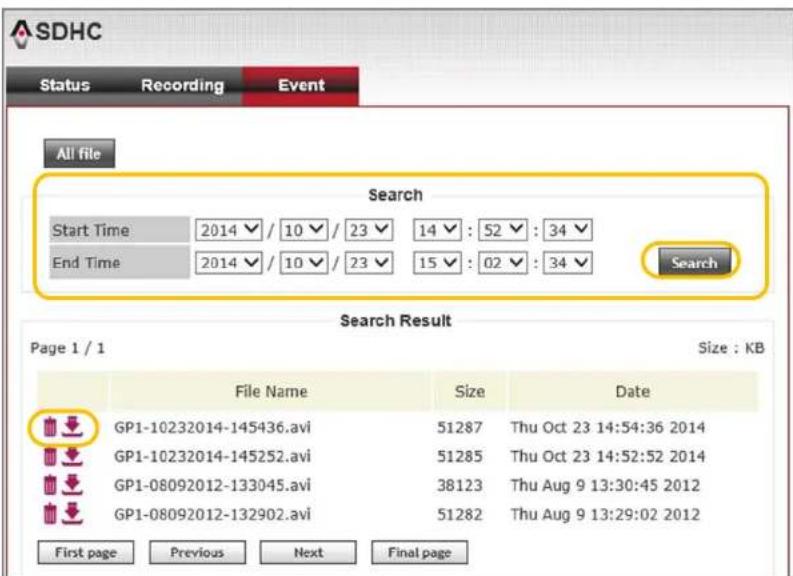This screenshot has width=793, height=576.
Task: Click date Thu Aug 9 13:30:45 2012
Action: 605,485
